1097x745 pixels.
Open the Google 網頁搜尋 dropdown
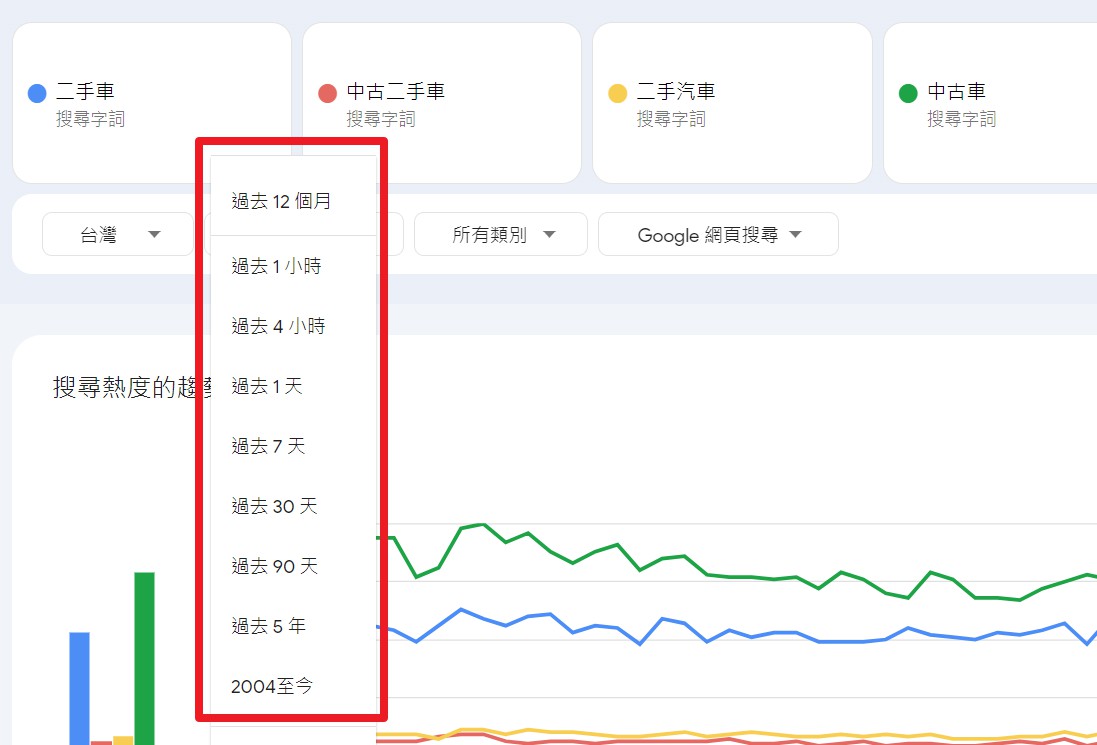718,234
